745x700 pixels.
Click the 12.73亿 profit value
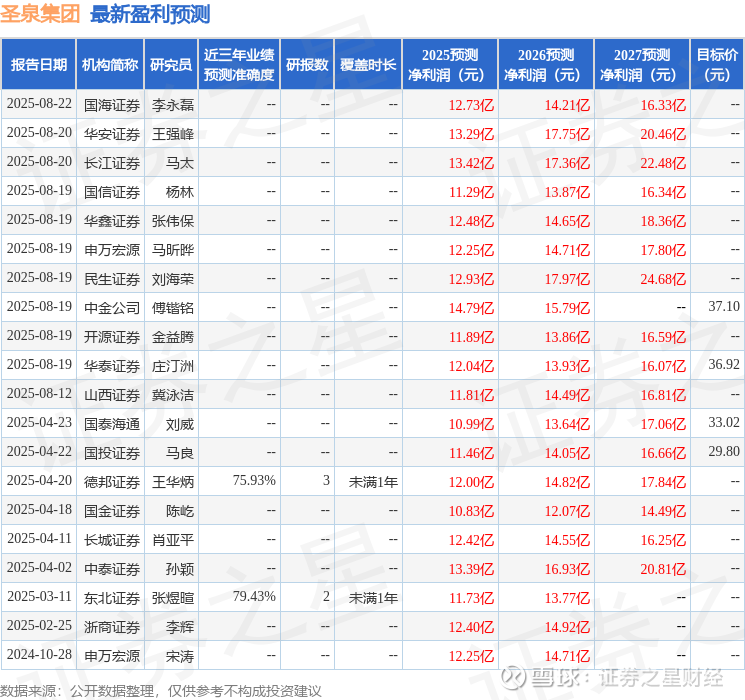click(471, 105)
